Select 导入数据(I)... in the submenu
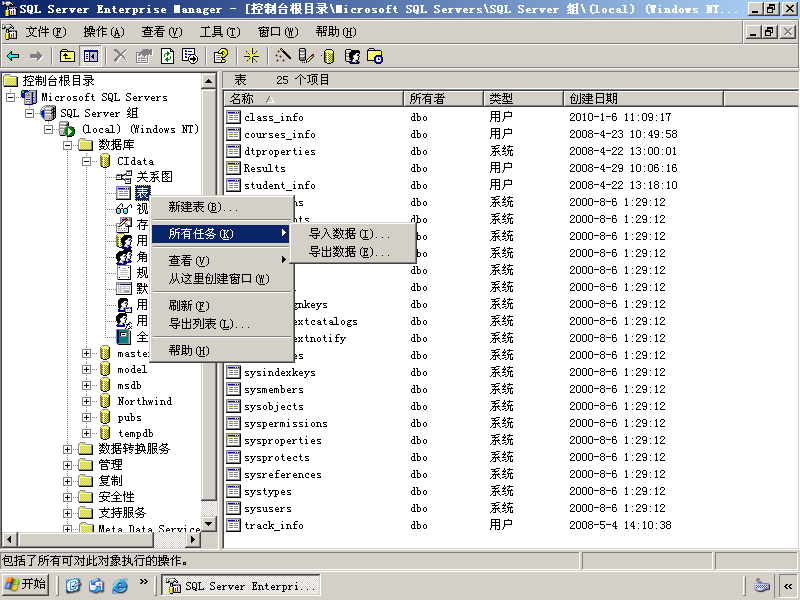This screenshot has width=800, height=600. tap(353, 234)
